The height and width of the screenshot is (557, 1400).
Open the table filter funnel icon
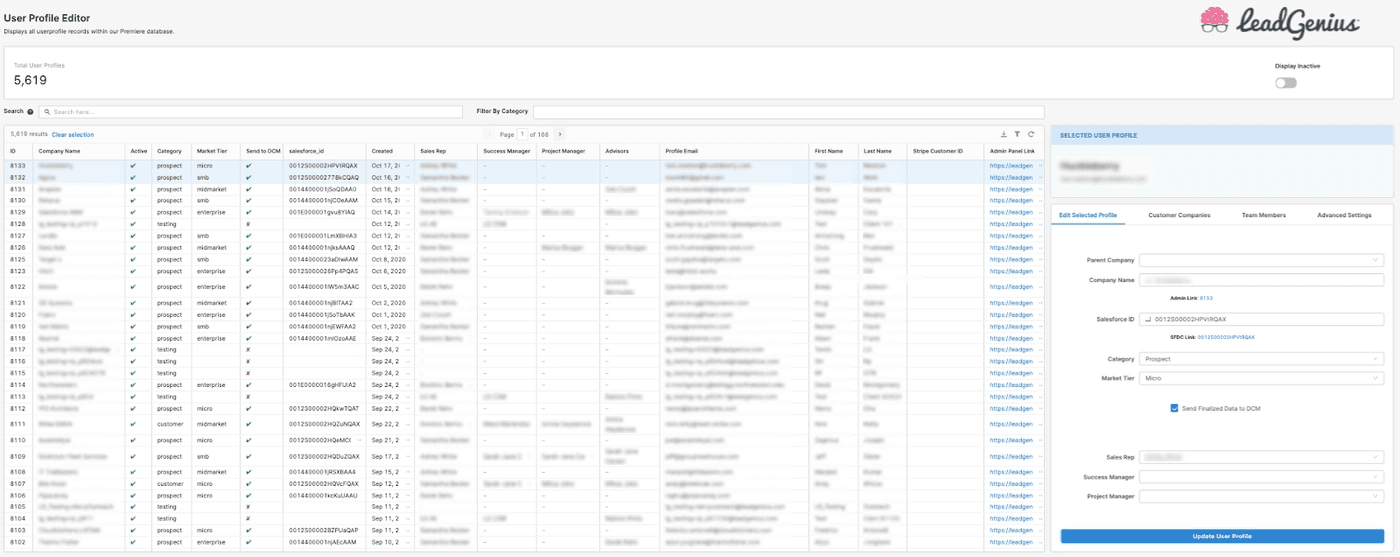coord(1016,134)
